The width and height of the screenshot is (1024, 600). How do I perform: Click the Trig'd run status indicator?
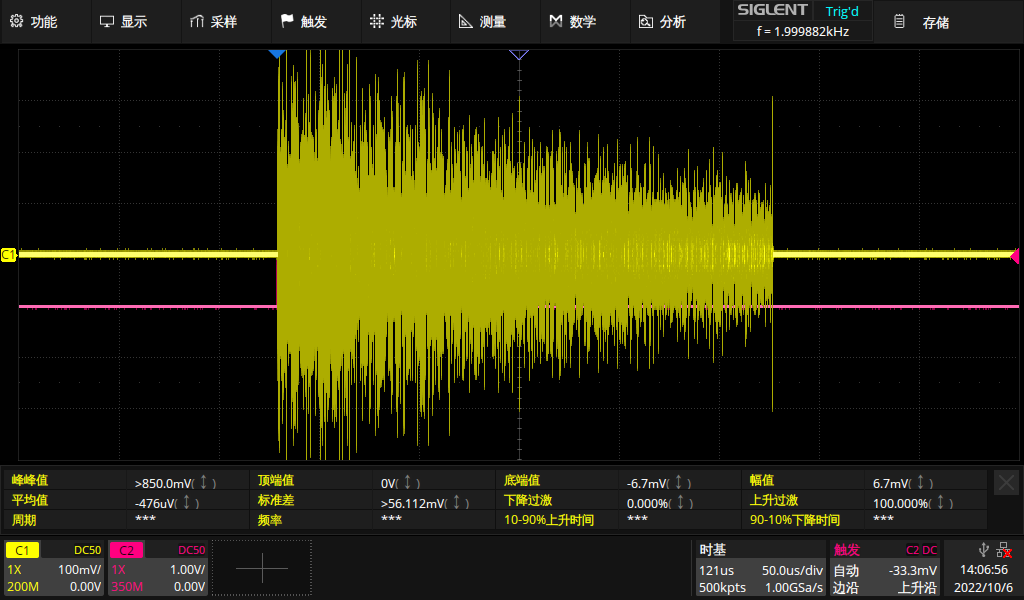[x=841, y=11]
